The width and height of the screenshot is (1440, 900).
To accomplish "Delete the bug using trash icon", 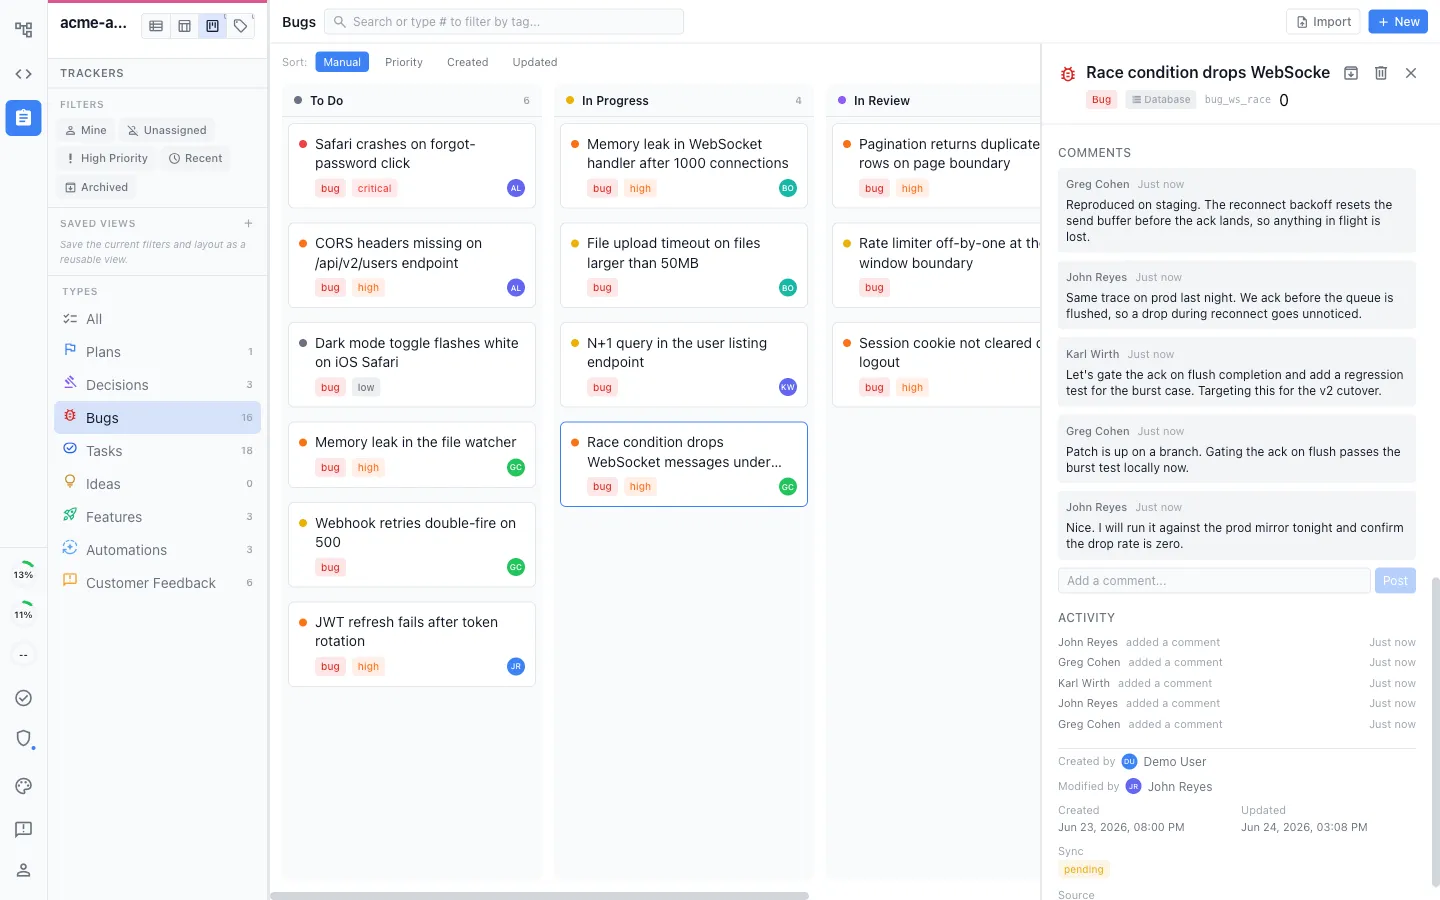I will [1381, 73].
